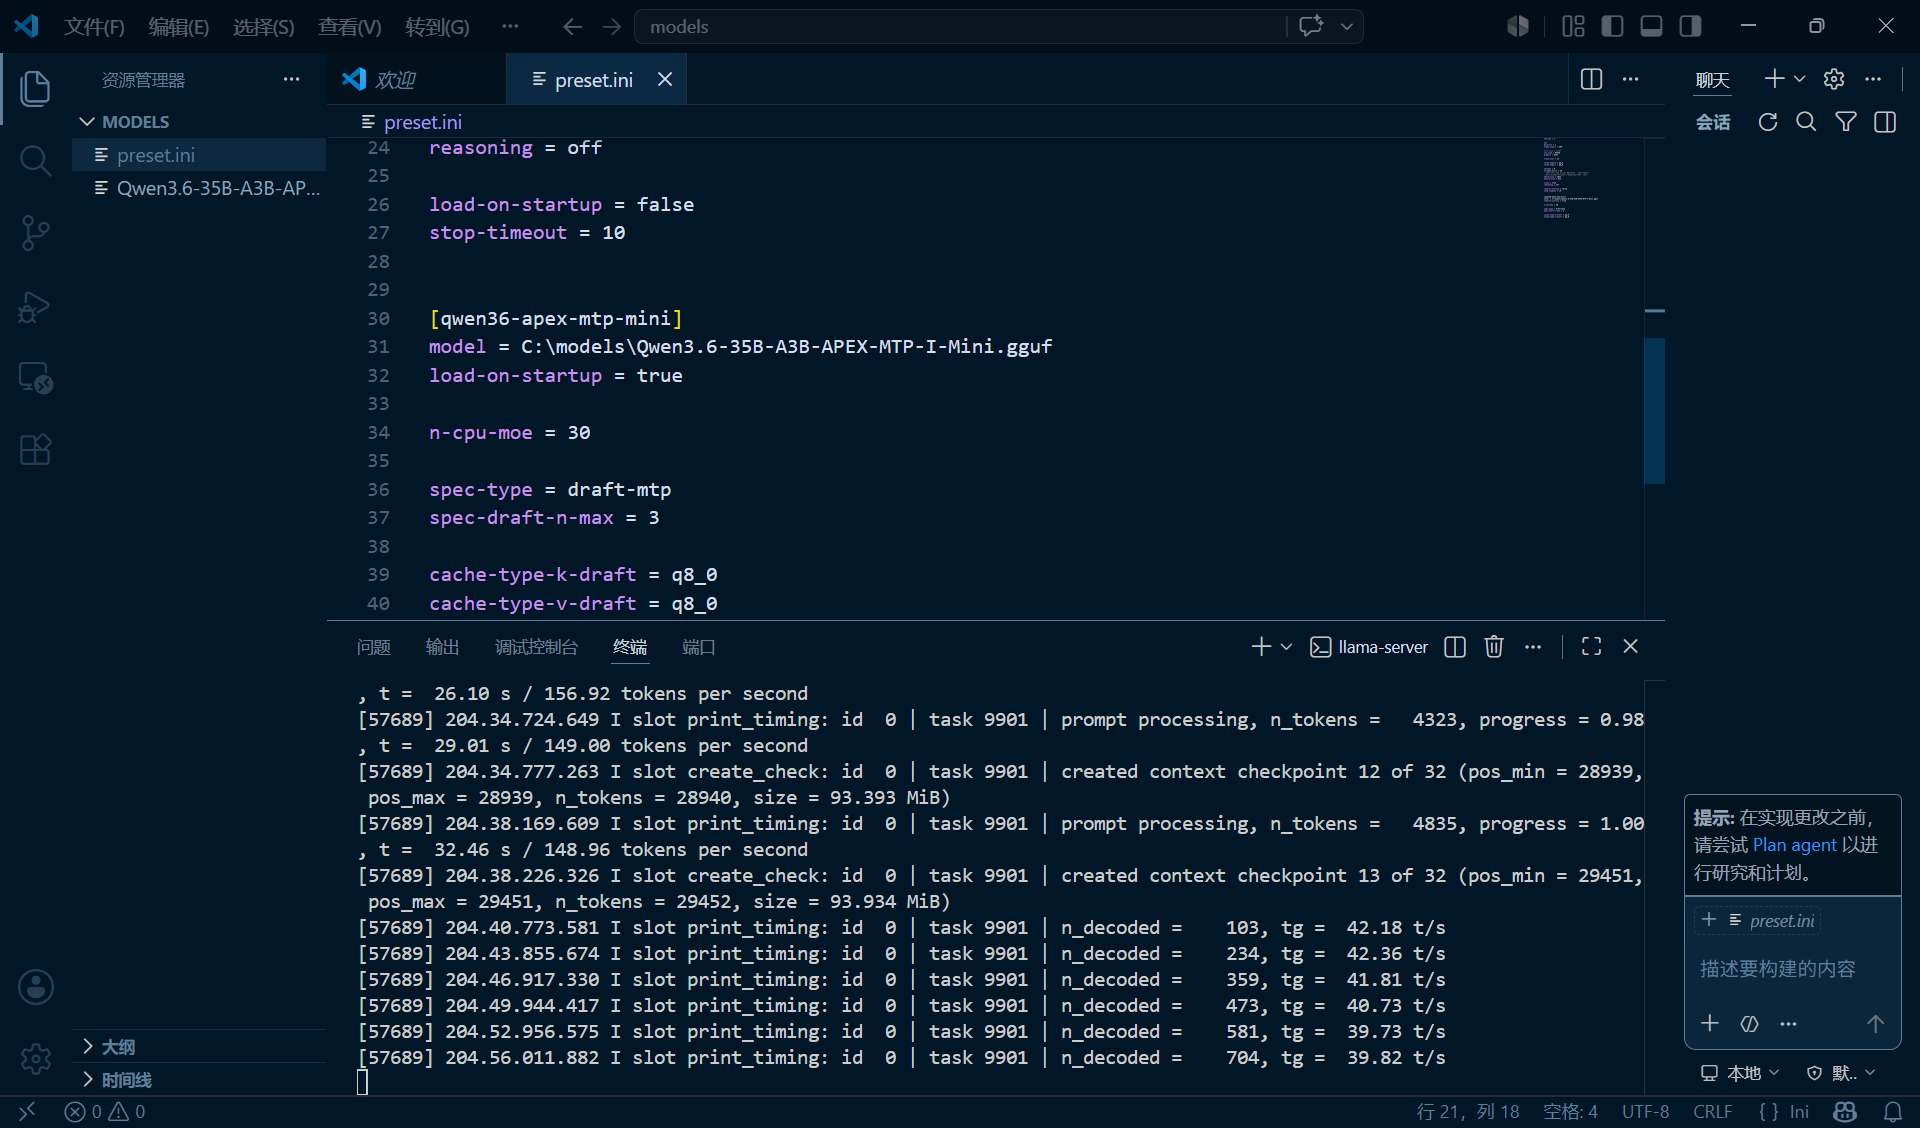Screen dimensions: 1920x1128
Task: Open terminal panel more actions
Action: (x=1533, y=647)
